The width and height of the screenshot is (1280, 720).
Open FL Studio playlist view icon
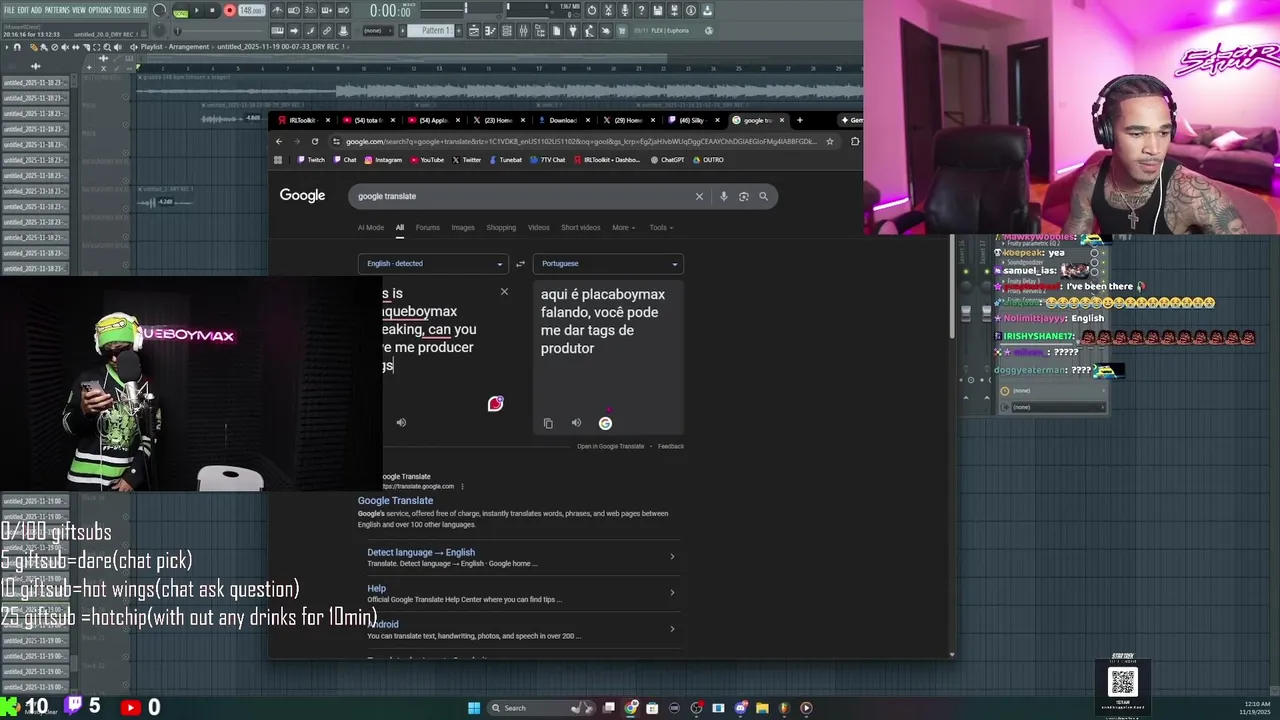click(x=474, y=31)
